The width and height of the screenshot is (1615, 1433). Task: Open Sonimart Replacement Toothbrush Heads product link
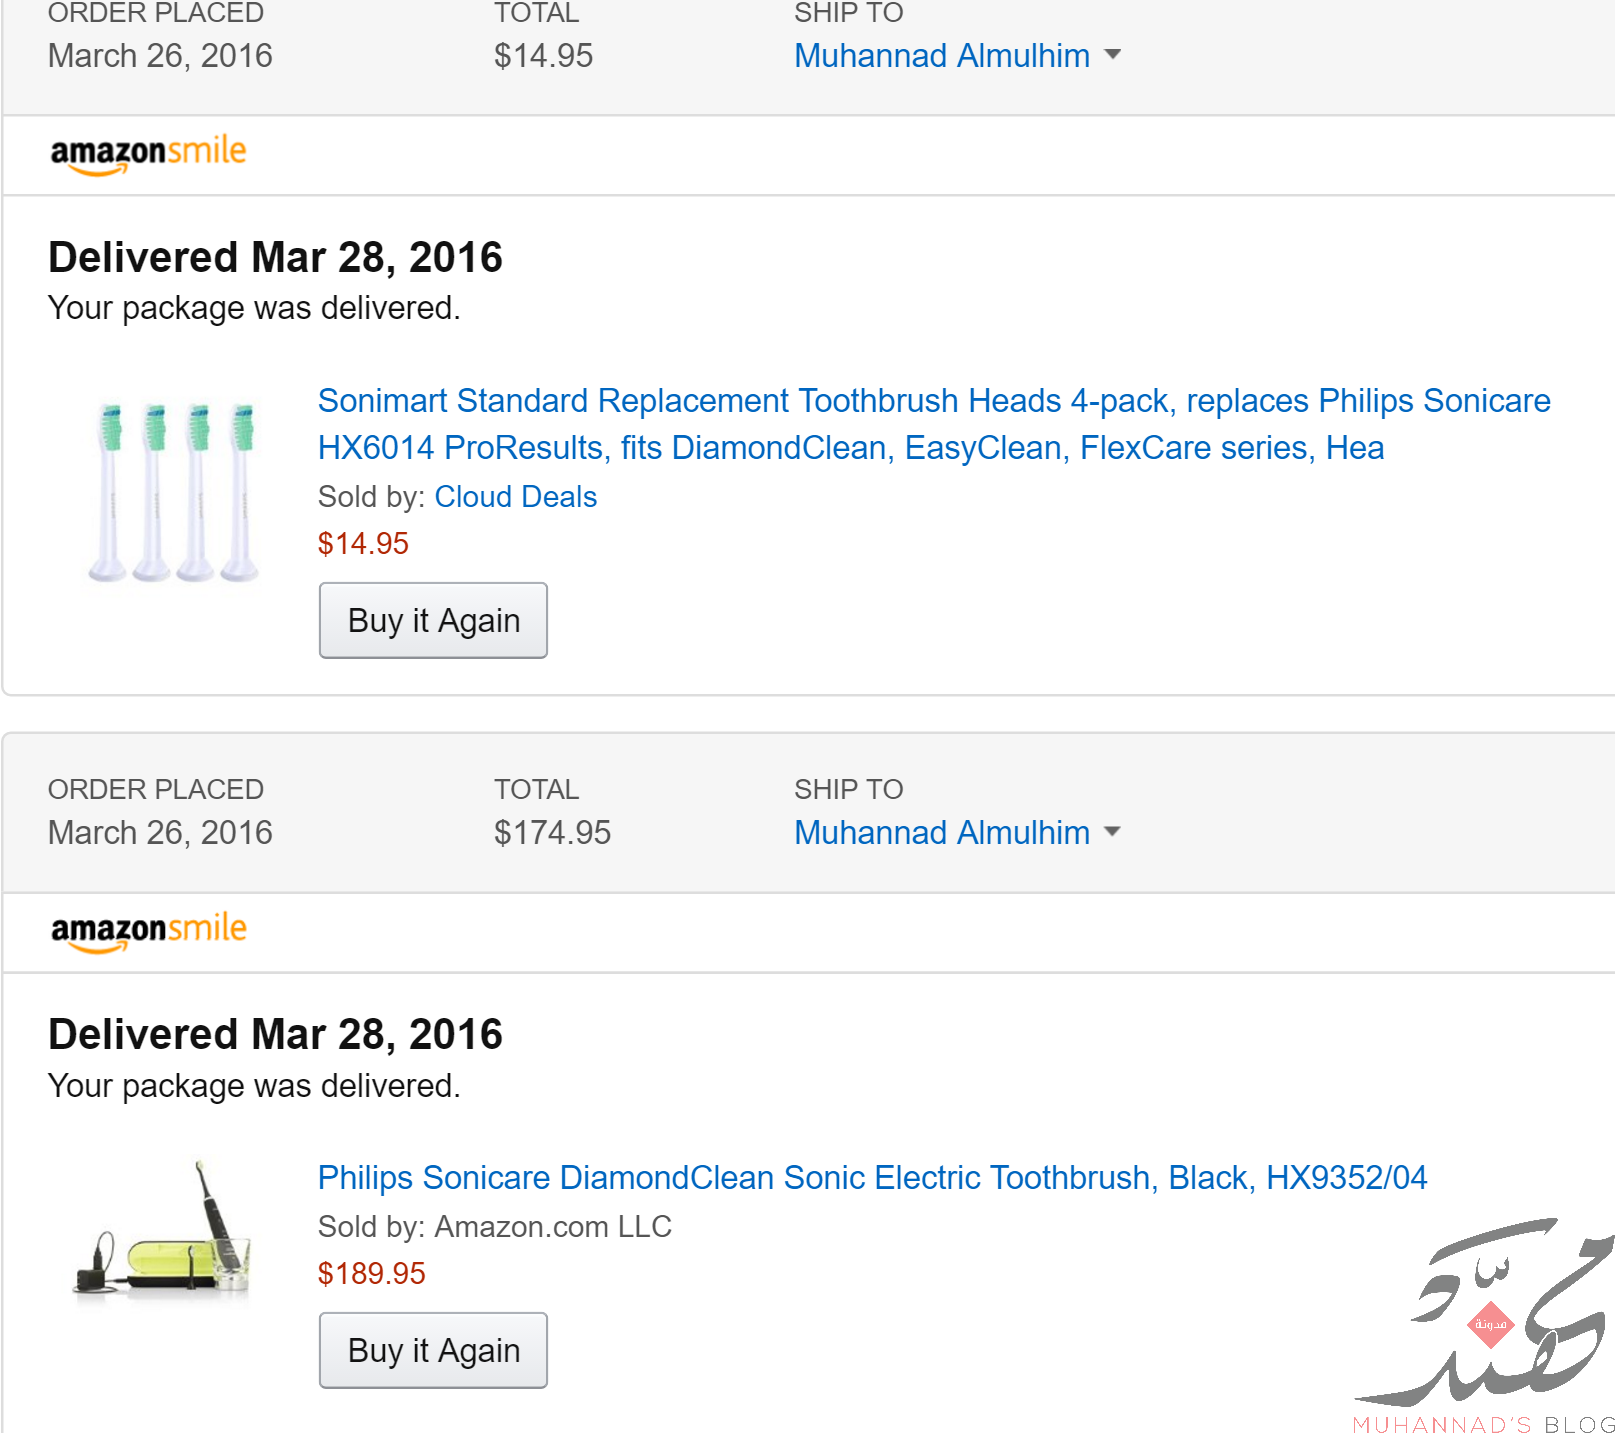pyautogui.click(x=934, y=424)
